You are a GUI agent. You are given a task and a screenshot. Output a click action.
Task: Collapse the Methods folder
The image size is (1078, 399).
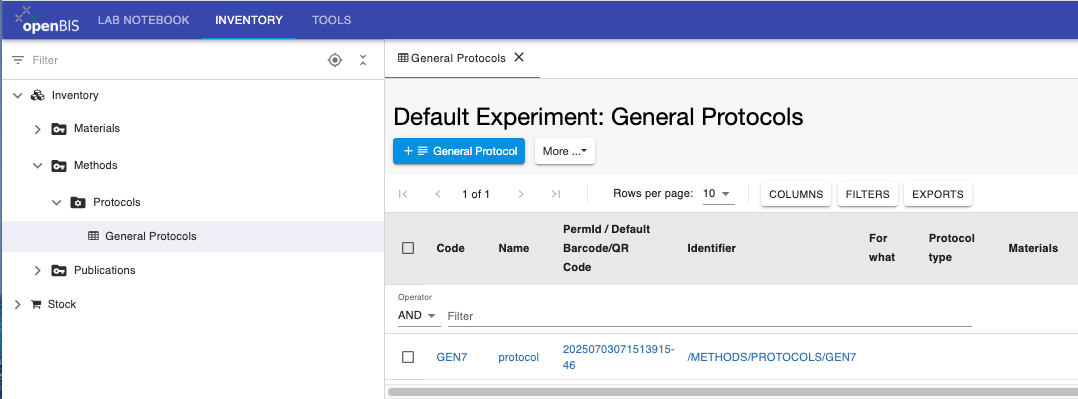click(37, 166)
